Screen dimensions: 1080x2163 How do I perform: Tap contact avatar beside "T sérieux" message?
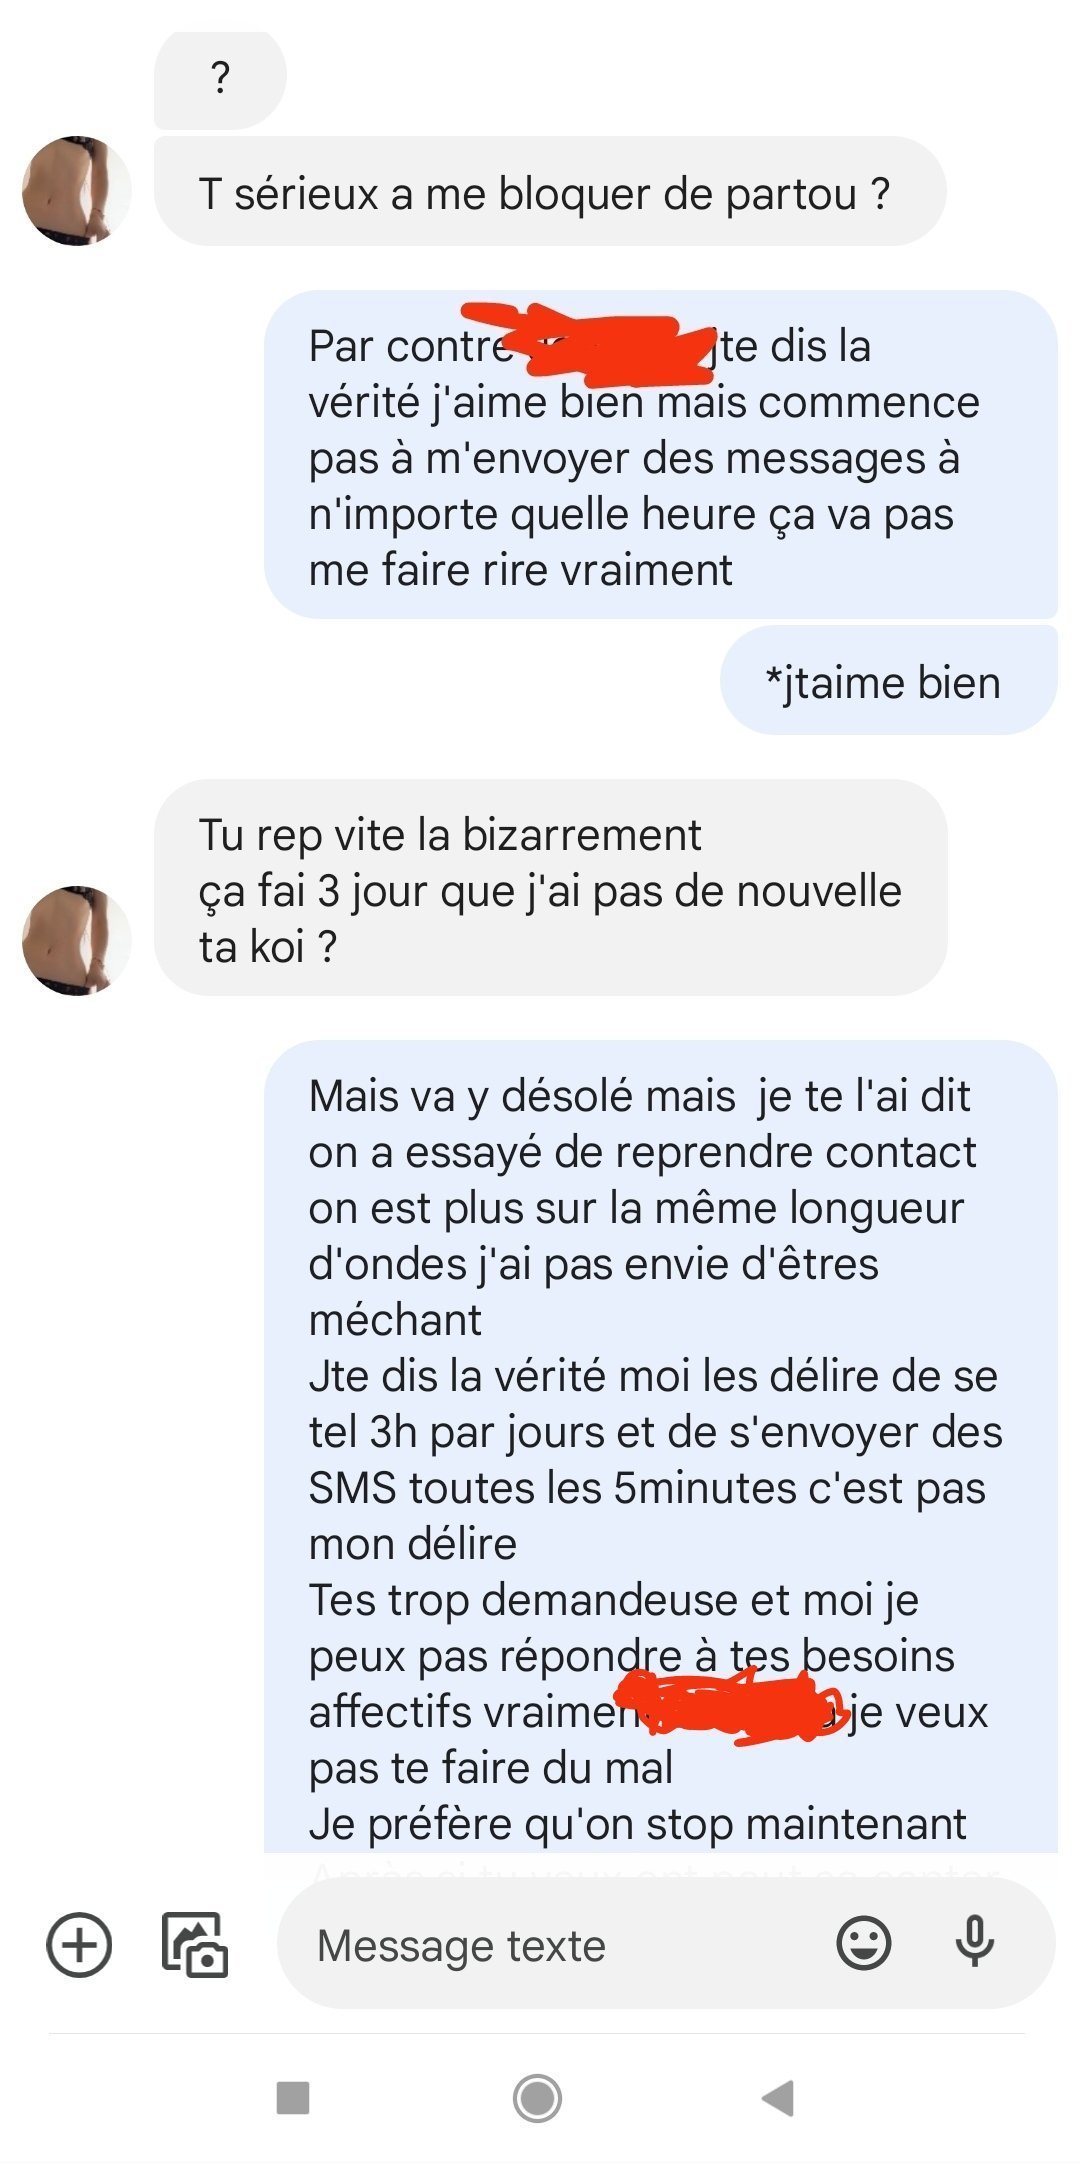pyautogui.click(x=77, y=191)
